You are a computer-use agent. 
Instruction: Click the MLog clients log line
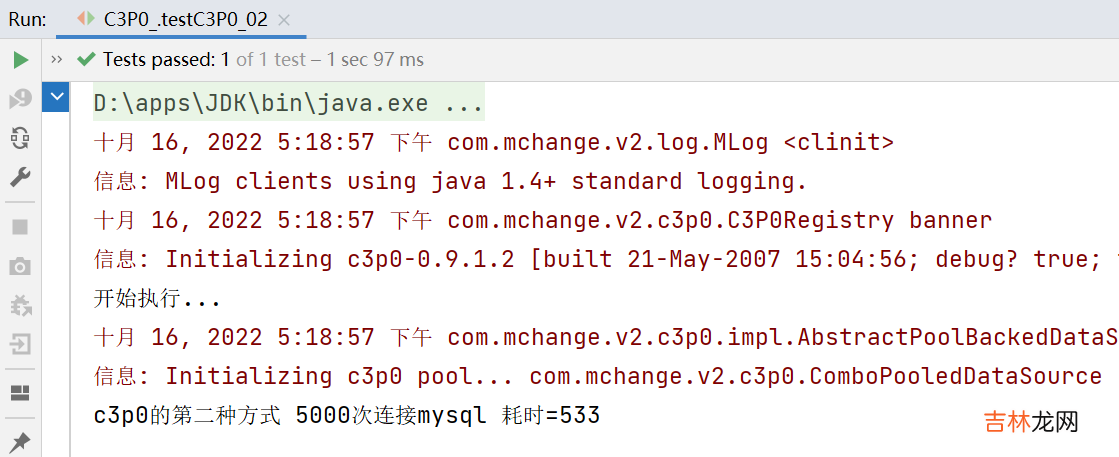click(x=450, y=181)
